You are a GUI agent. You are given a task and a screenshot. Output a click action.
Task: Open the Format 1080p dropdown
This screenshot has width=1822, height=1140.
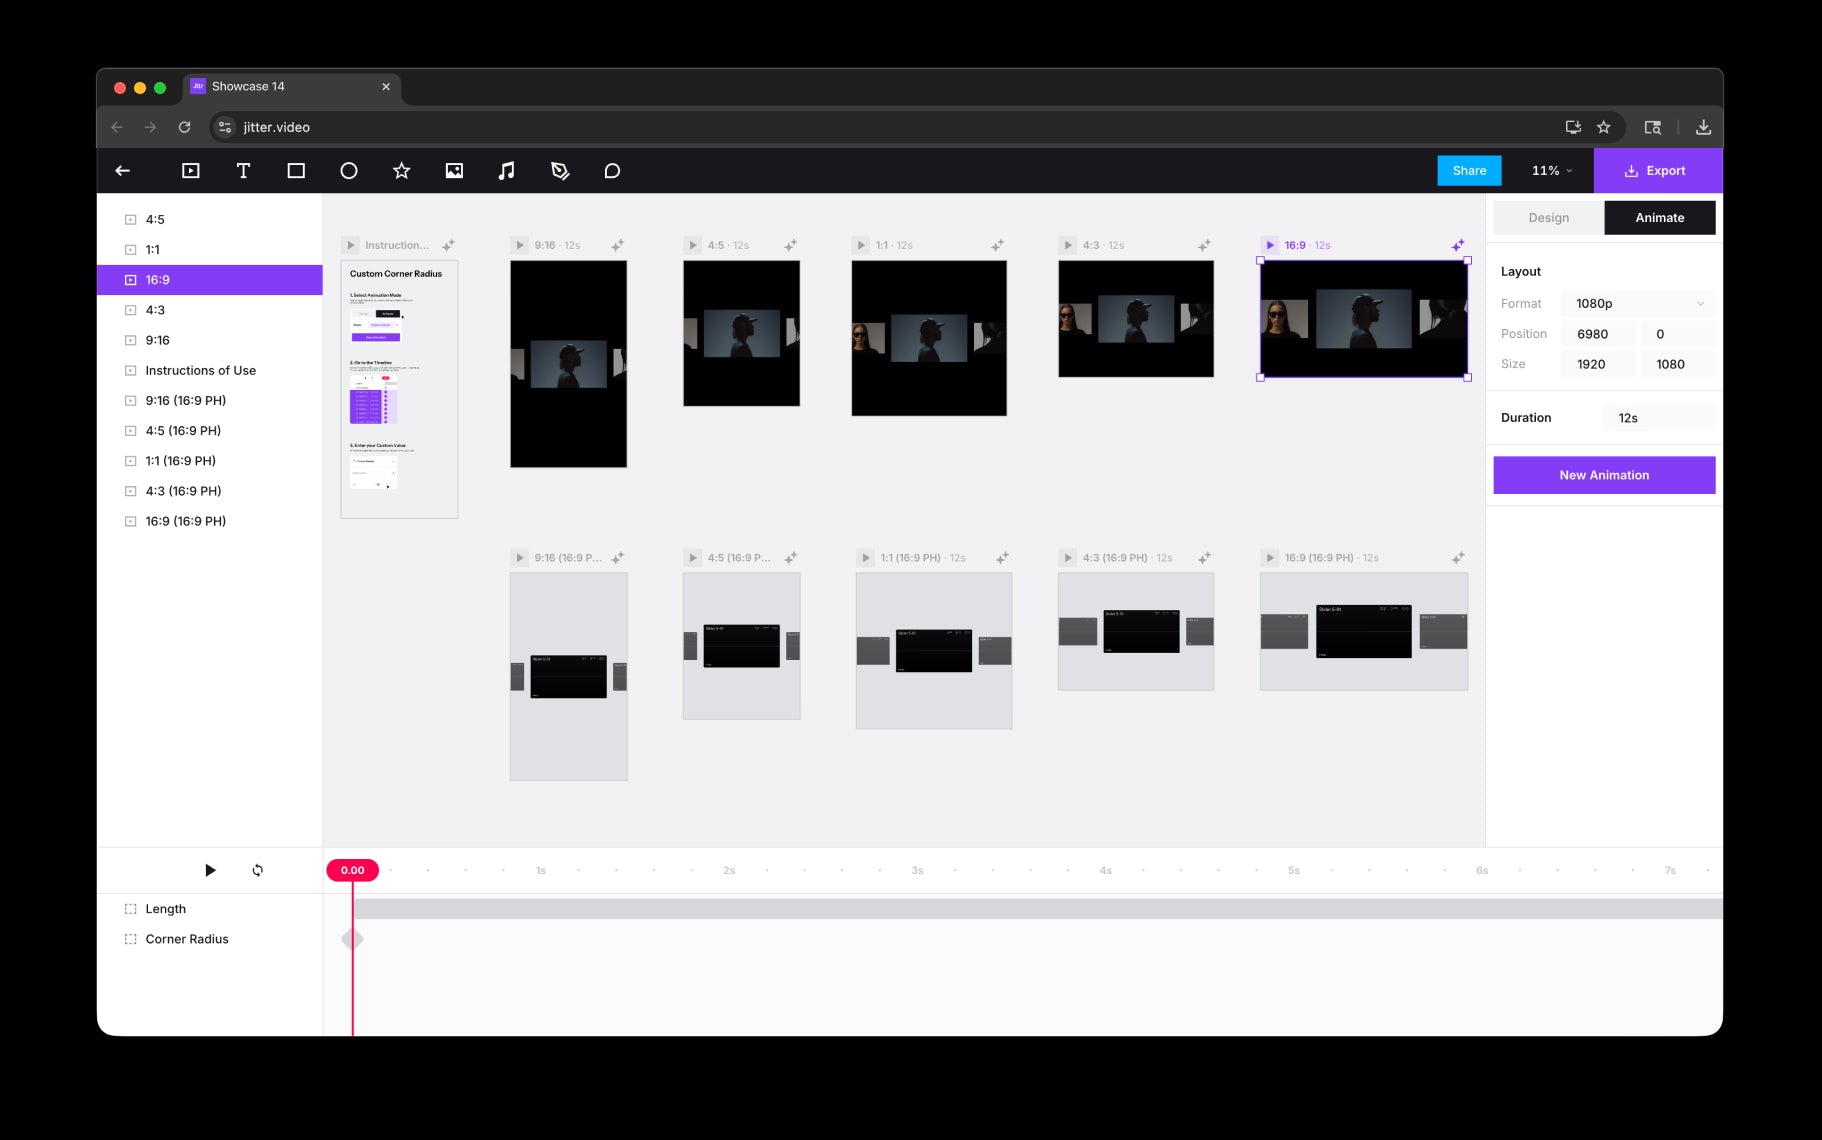coord(1637,303)
